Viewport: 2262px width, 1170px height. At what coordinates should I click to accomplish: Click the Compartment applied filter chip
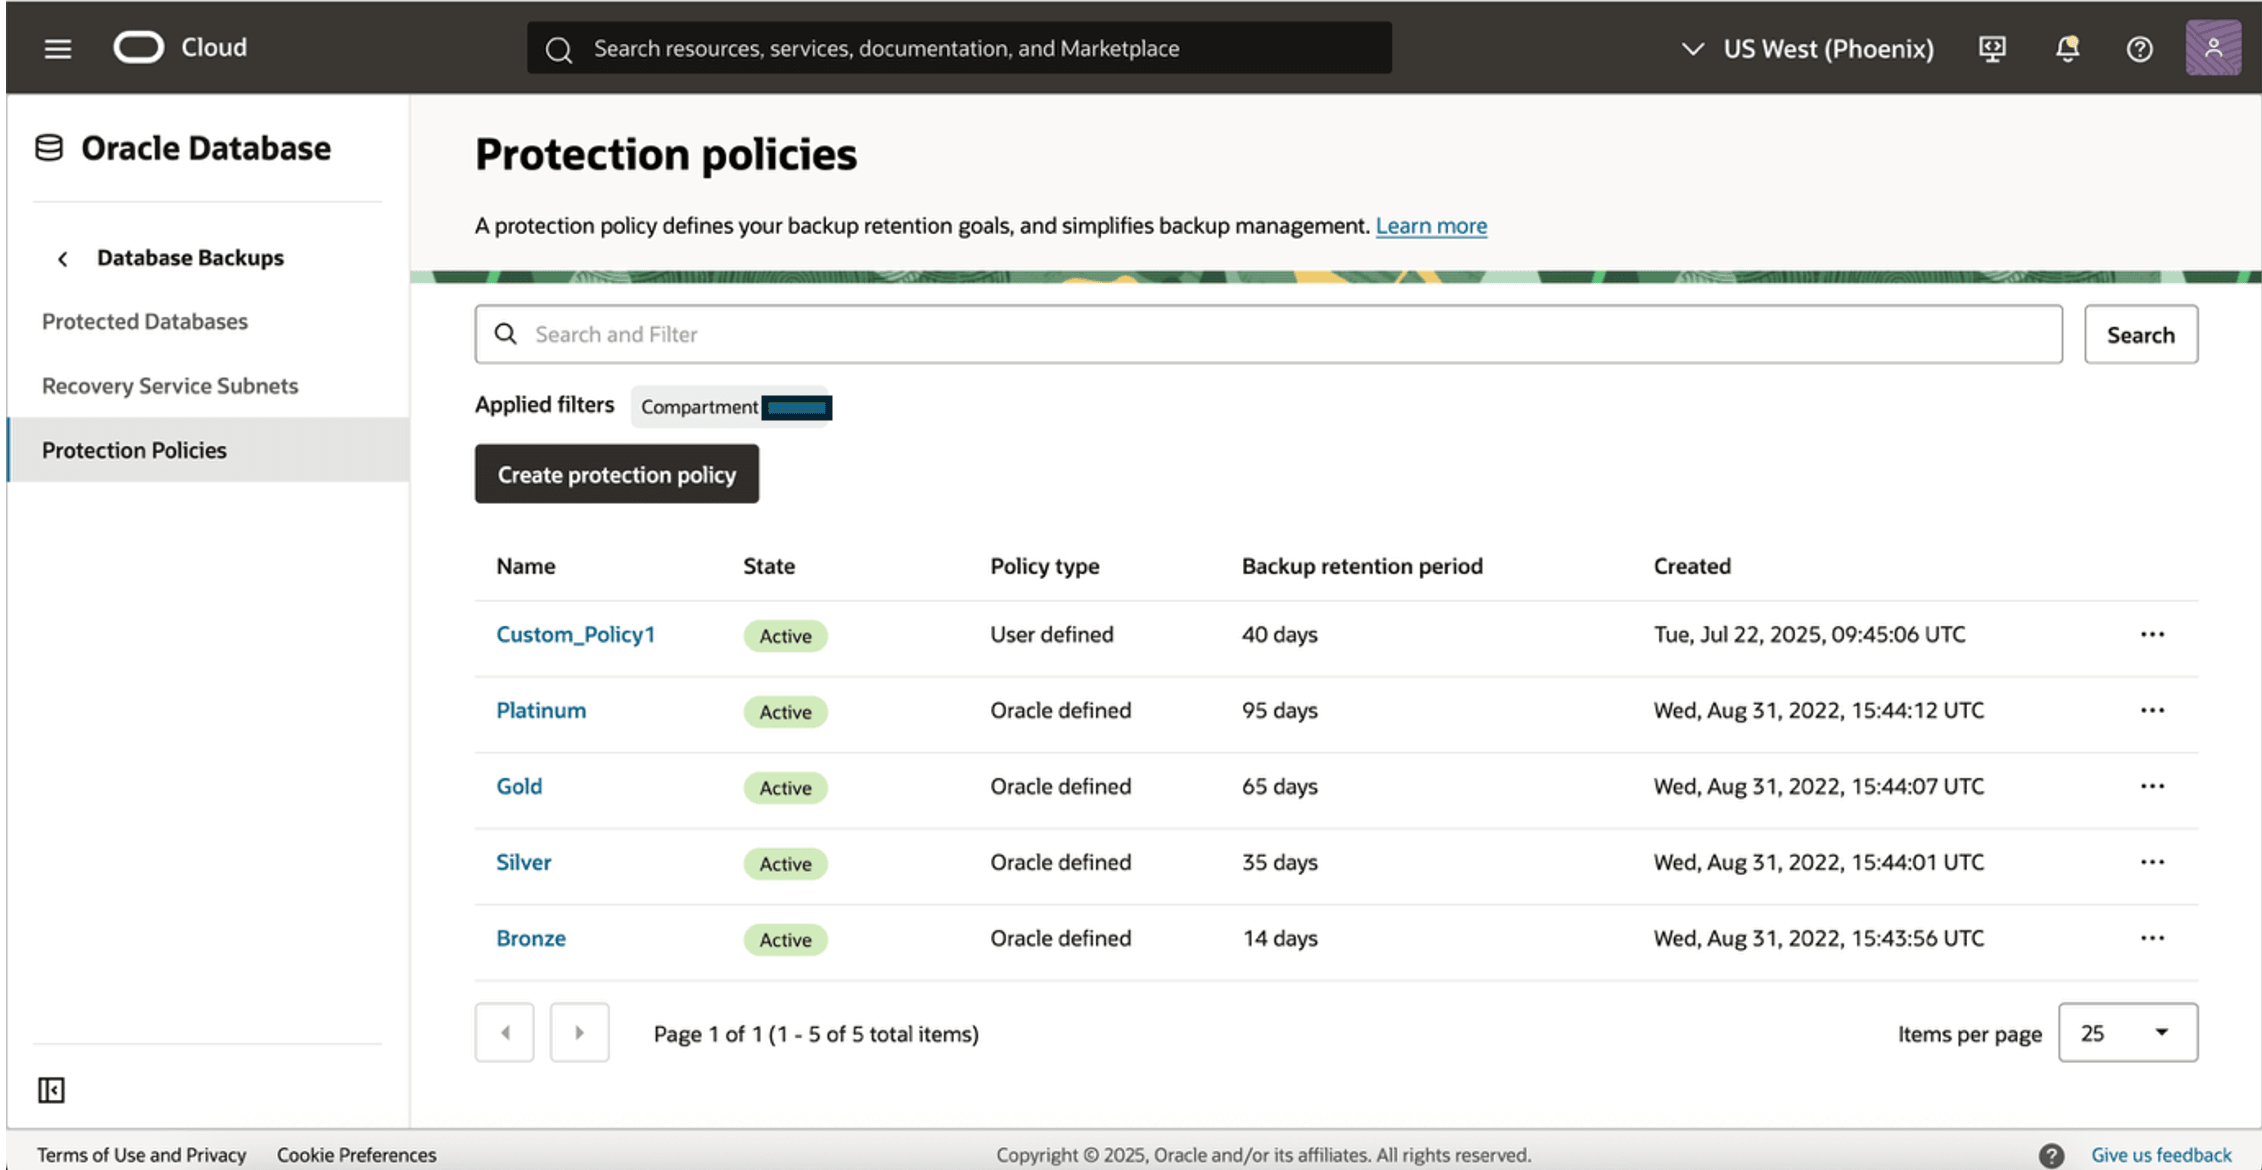732,407
